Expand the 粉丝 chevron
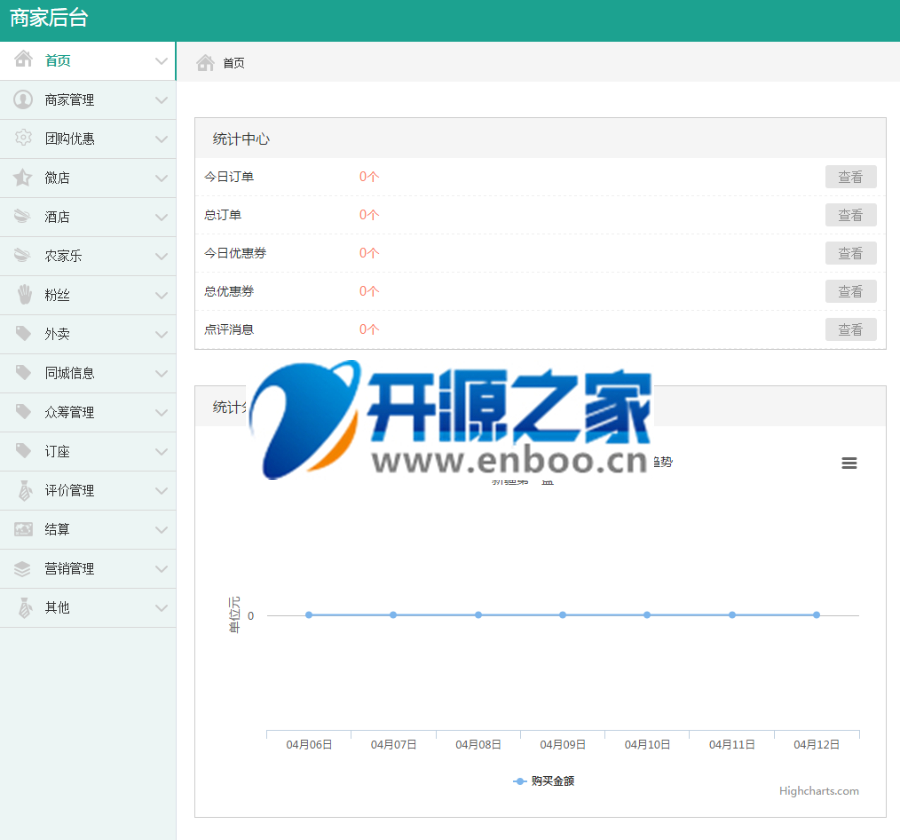This screenshot has width=900, height=840. 161,295
